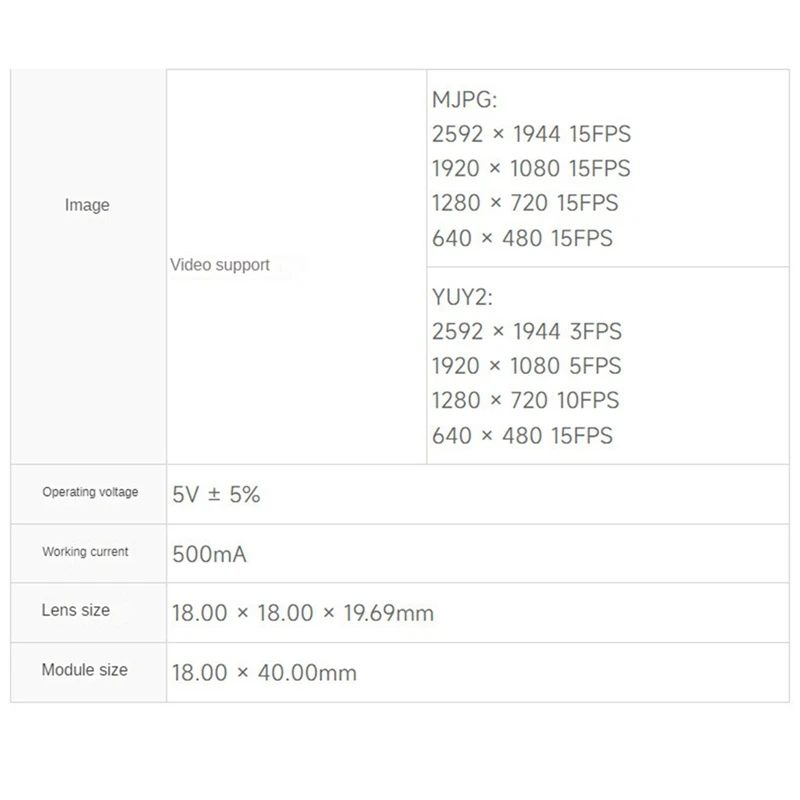Choose the 1280 × 720 10FPS entry
Viewport: 800px width, 800px height.
tap(525, 400)
